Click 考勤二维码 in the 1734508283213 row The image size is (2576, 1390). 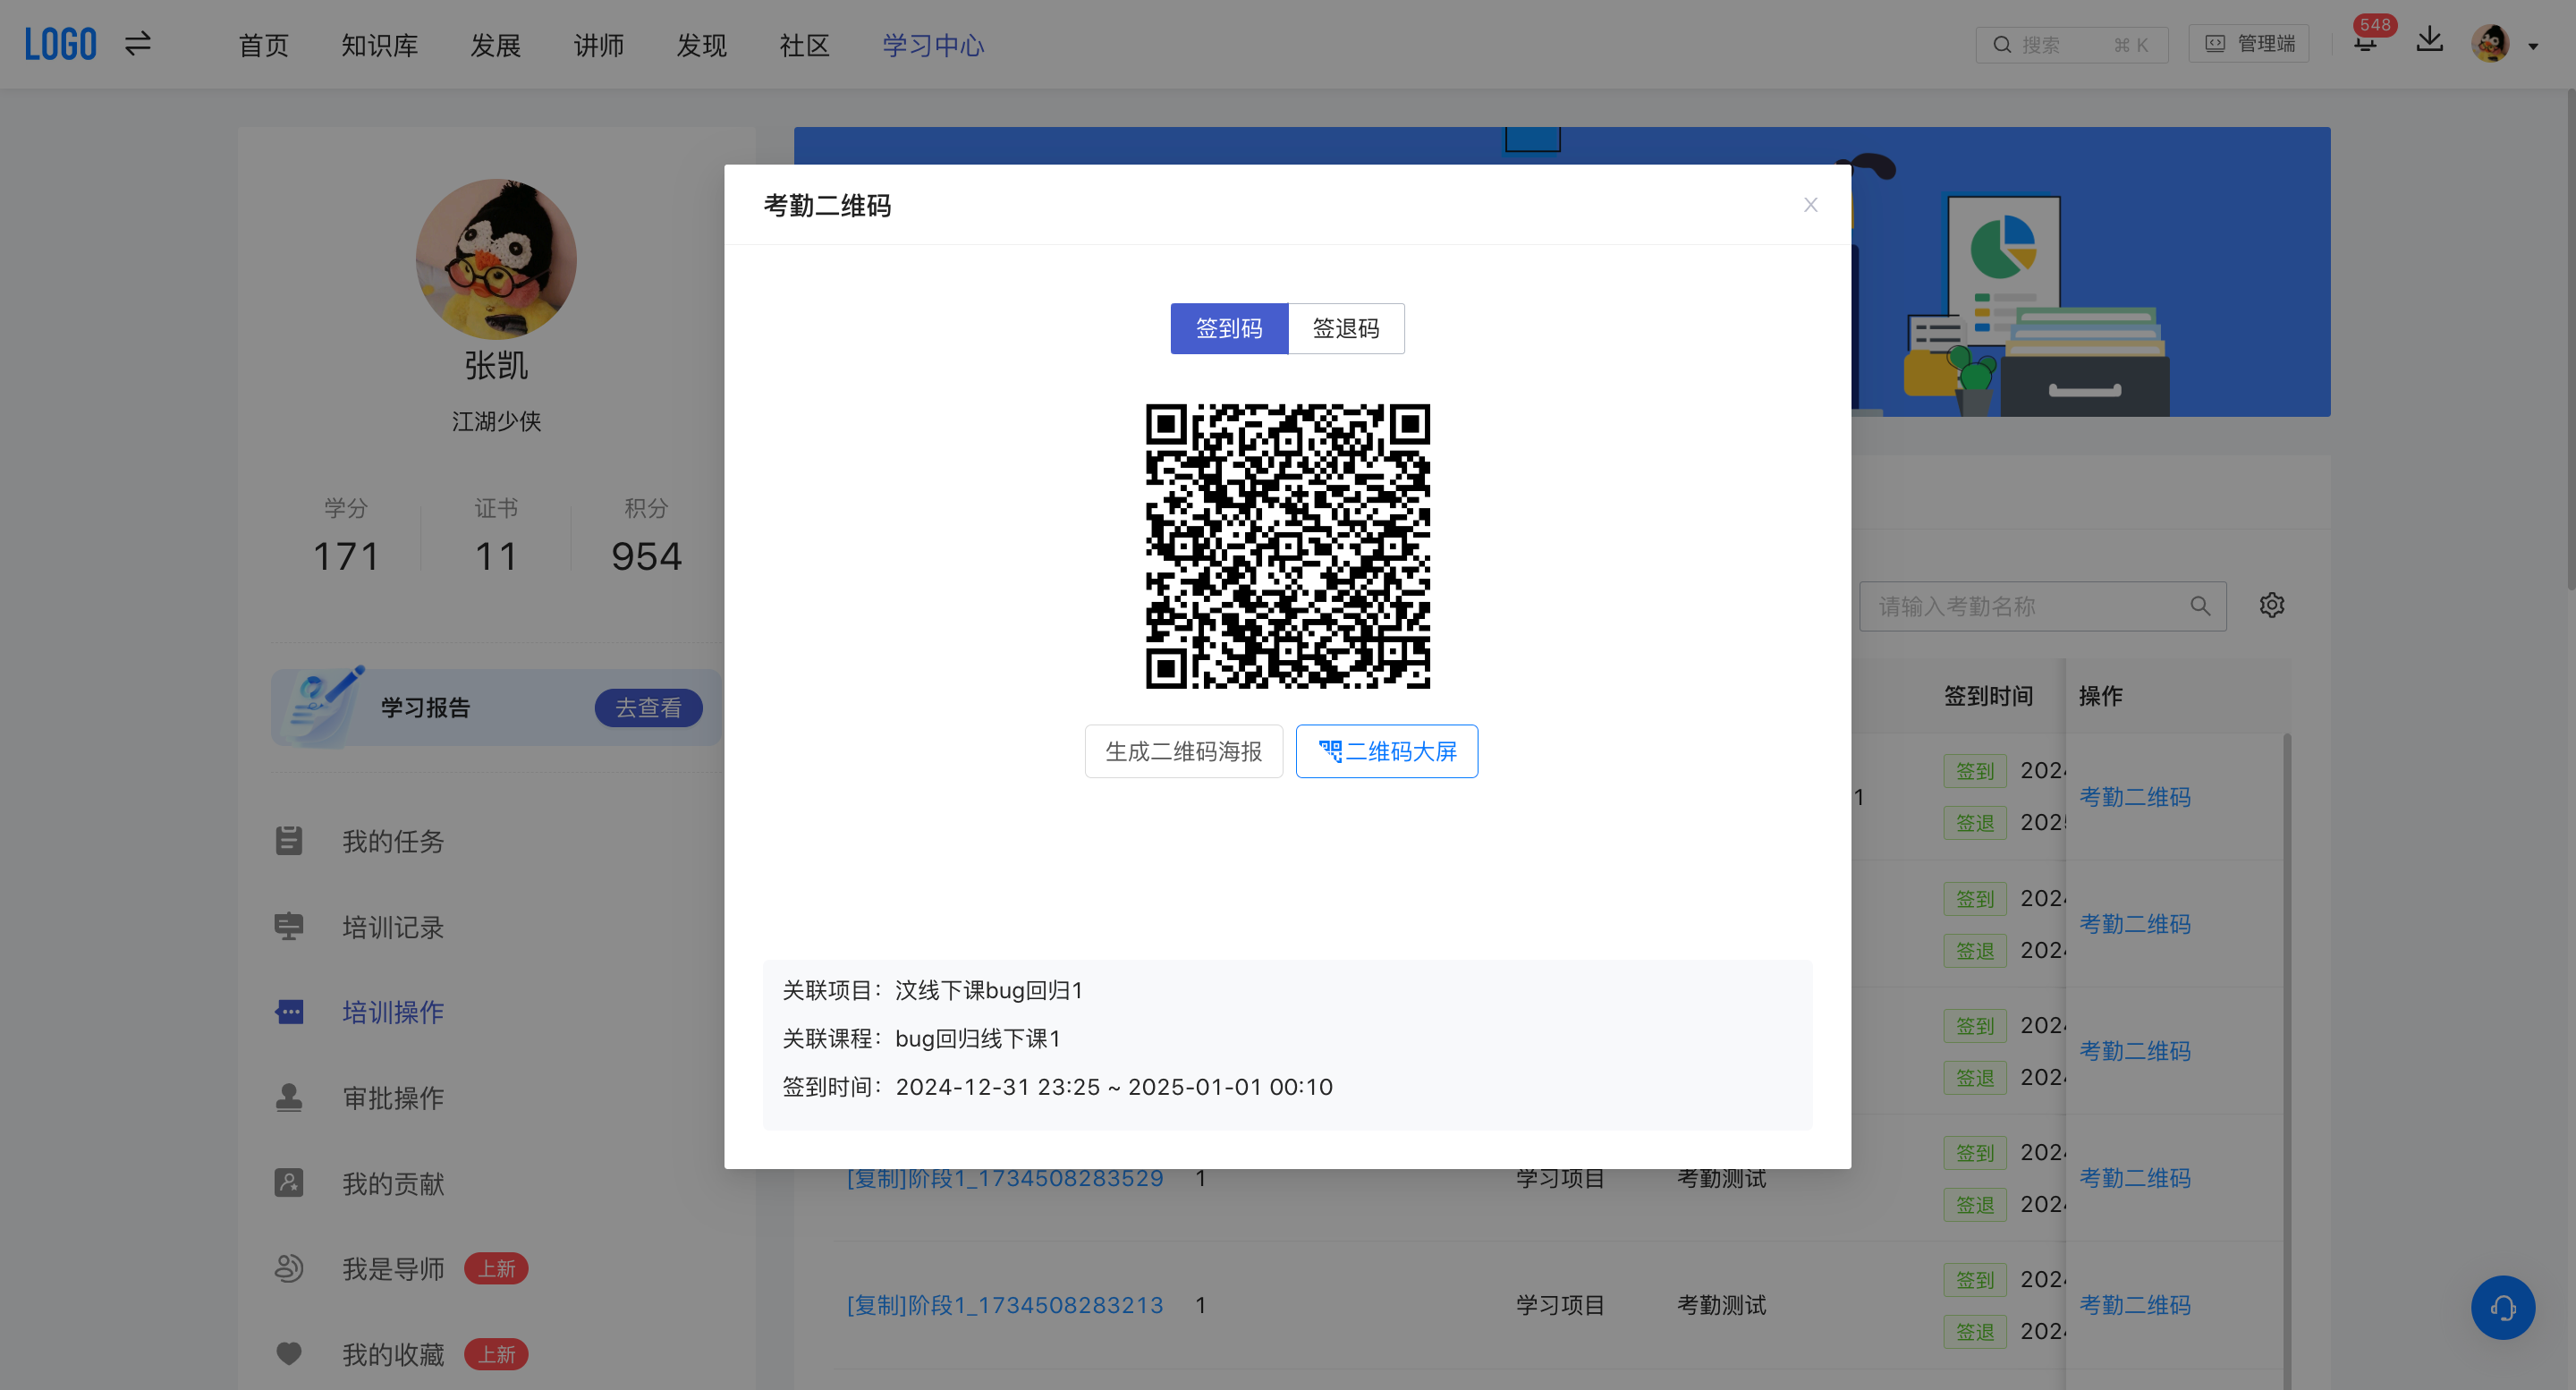pos(2135,1305)
